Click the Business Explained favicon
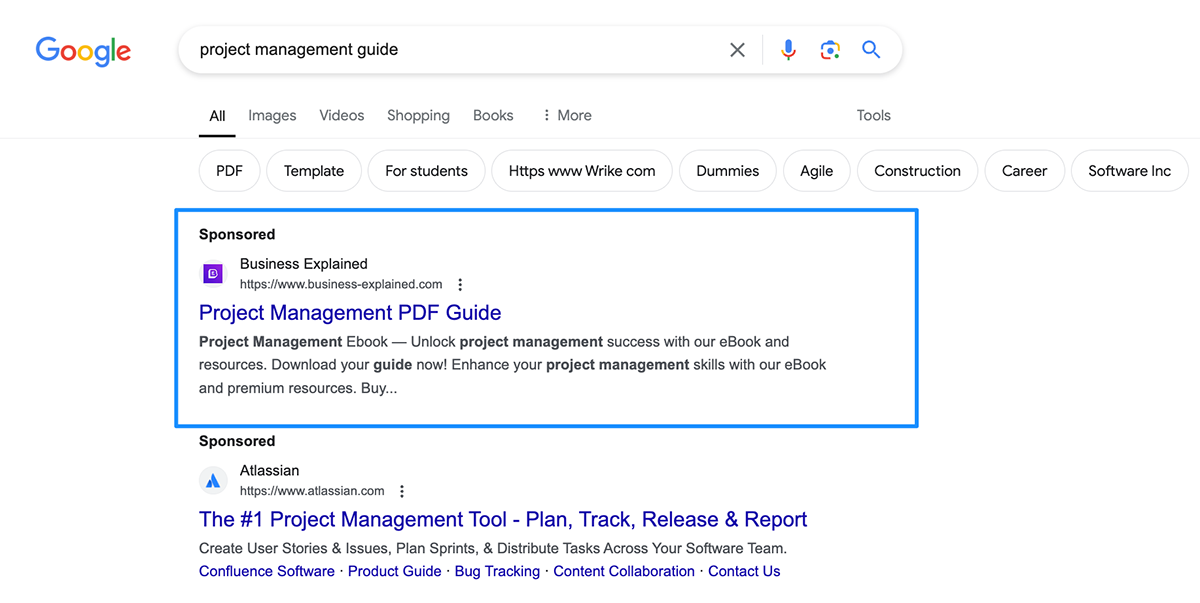The width and height of the screenshot is (1200, 603). tap(213, 273)
